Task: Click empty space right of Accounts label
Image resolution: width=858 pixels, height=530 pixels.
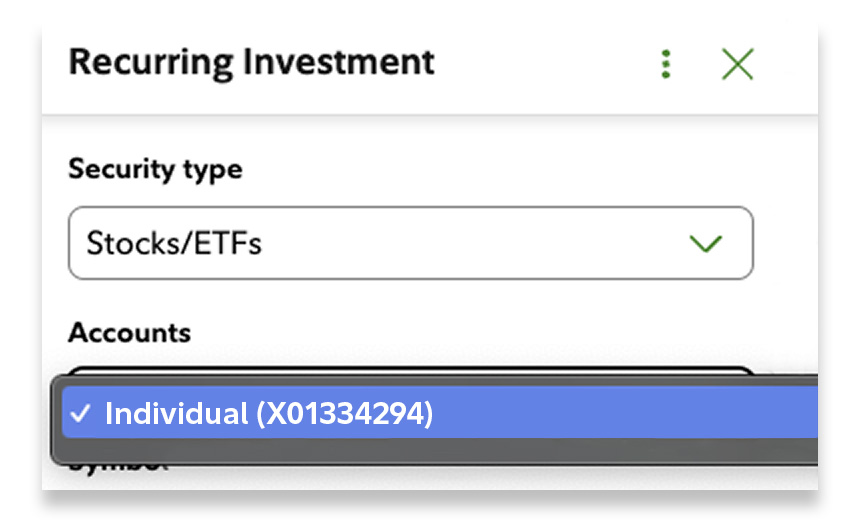Action: pos(450,332)
